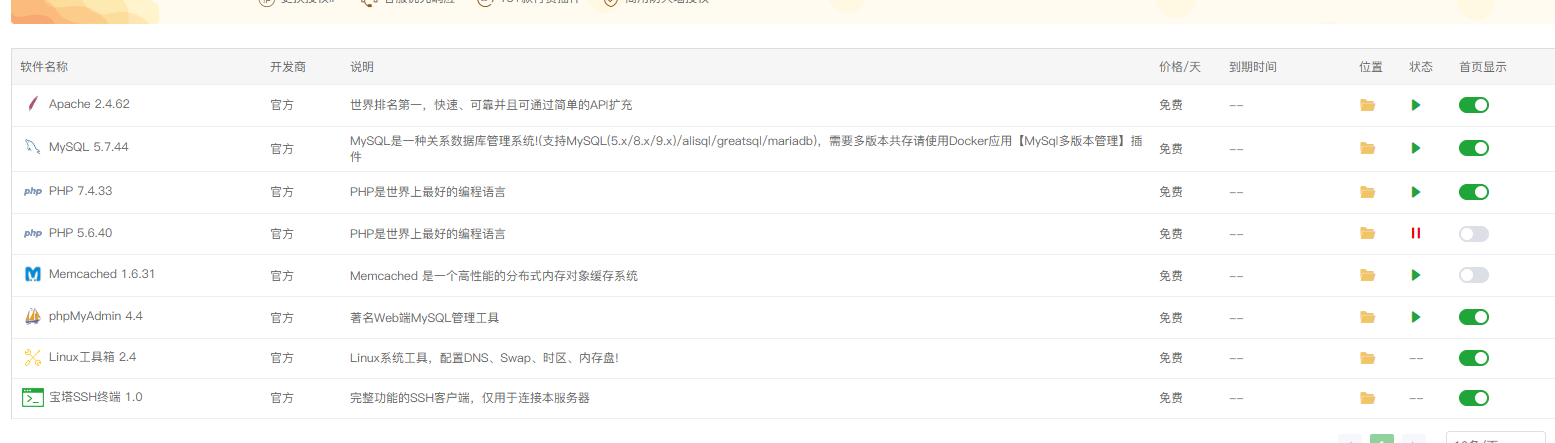This screenshot has width=1555, height=443.
Task: Click Linux工具箱 description about DNS, Swap
Action: click(484, 358)
